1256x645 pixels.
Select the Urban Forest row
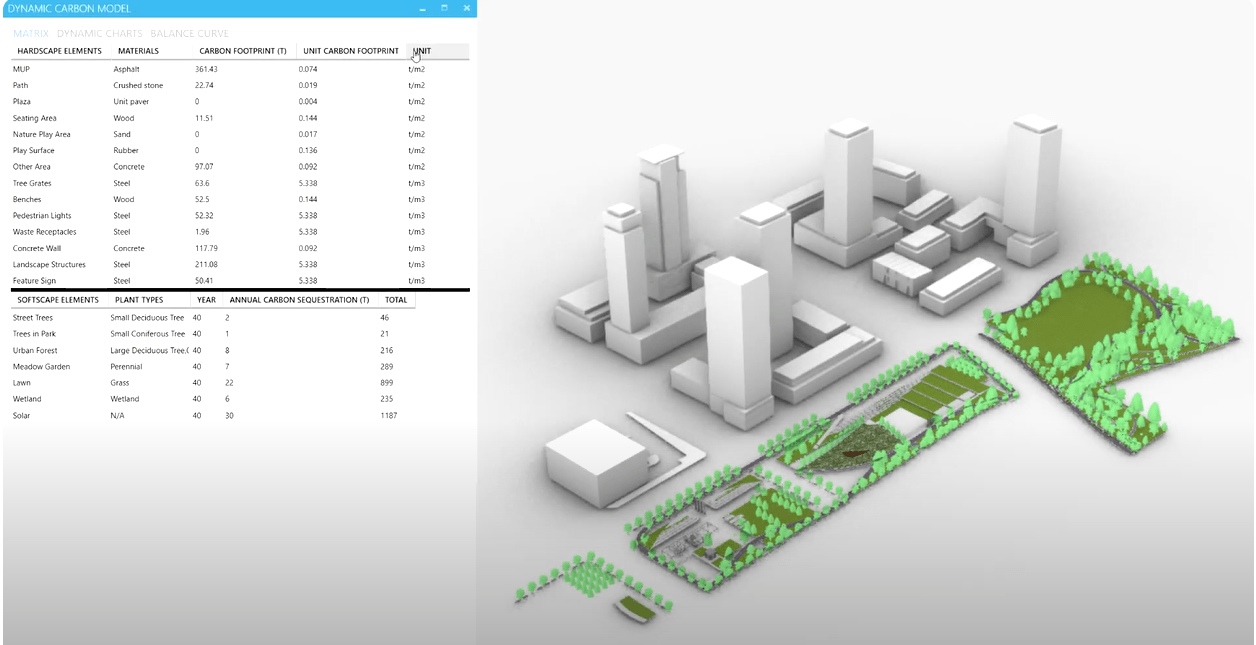coord(212,351)
